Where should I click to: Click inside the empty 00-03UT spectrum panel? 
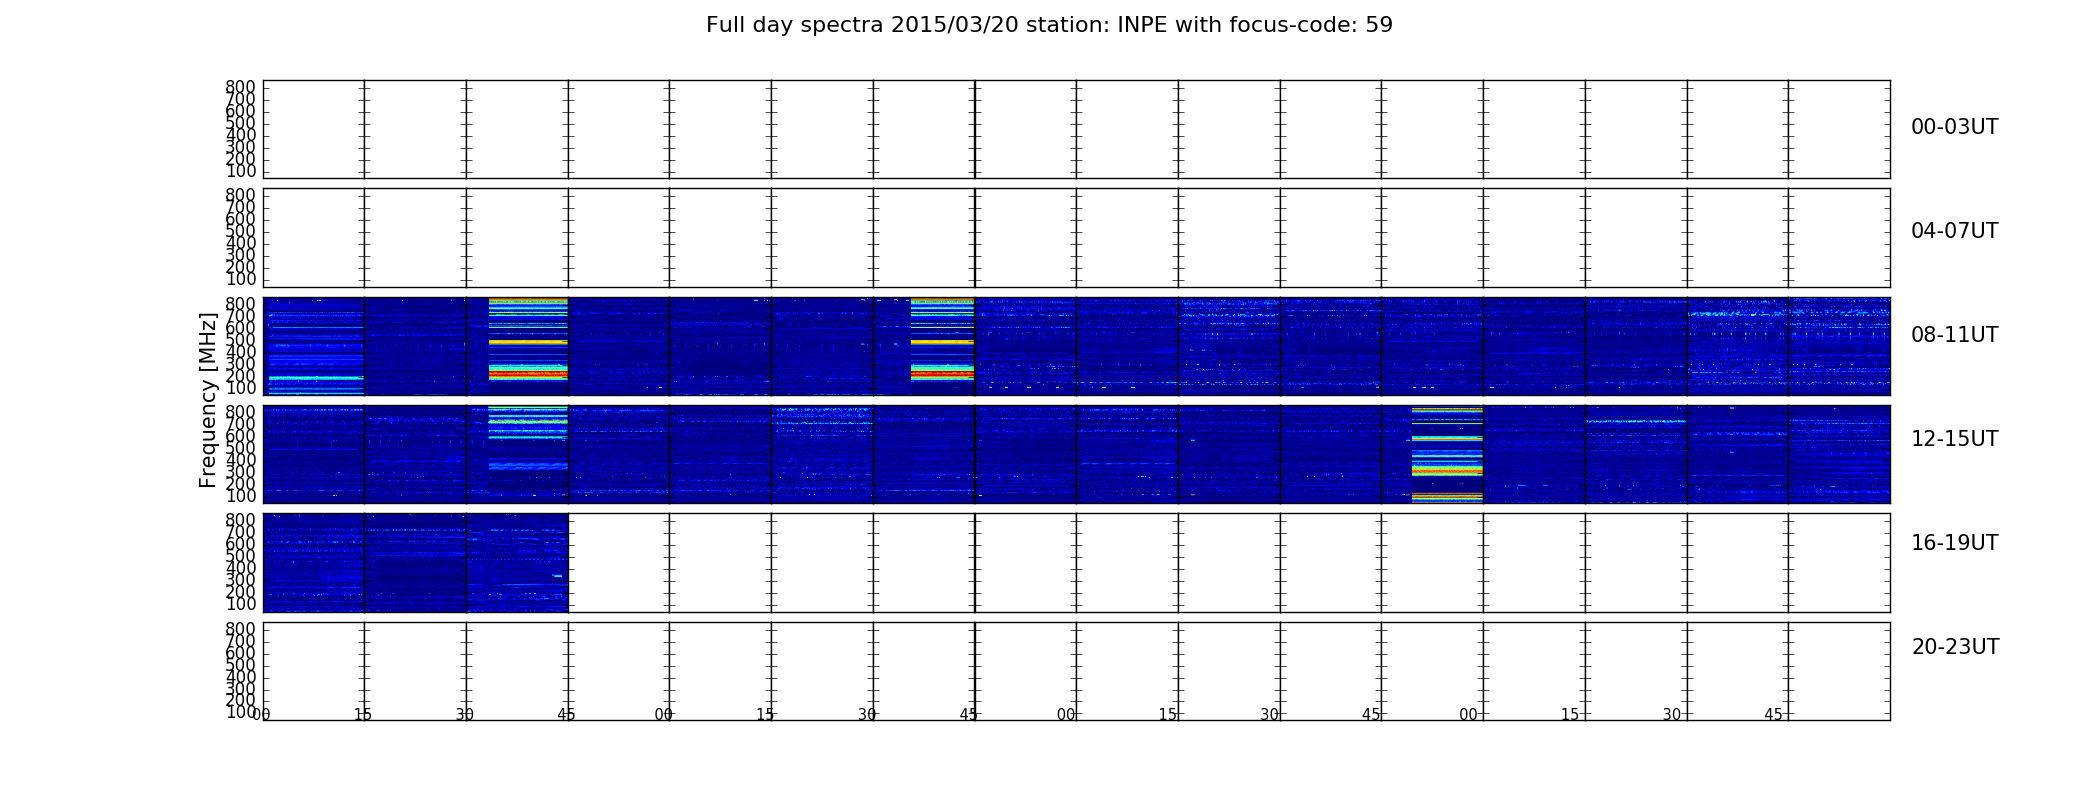[1076, 130]
